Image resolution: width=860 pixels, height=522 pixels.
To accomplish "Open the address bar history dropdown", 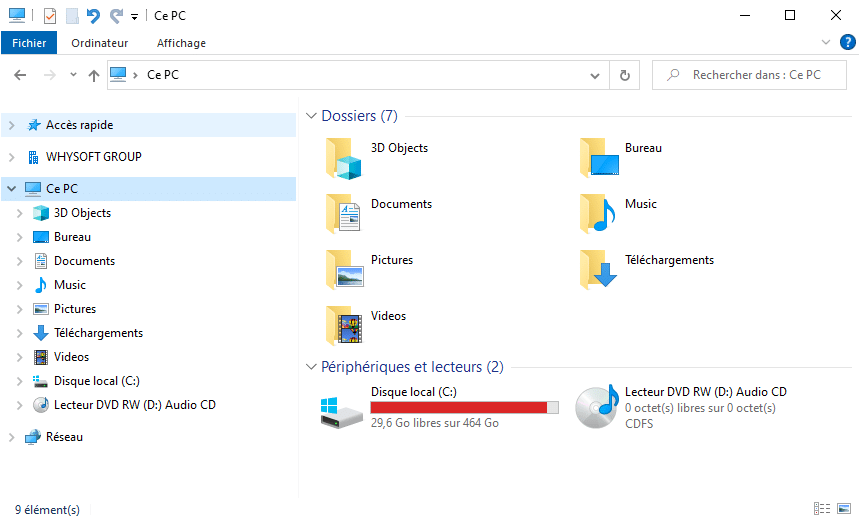I will [x=595, y=76].
